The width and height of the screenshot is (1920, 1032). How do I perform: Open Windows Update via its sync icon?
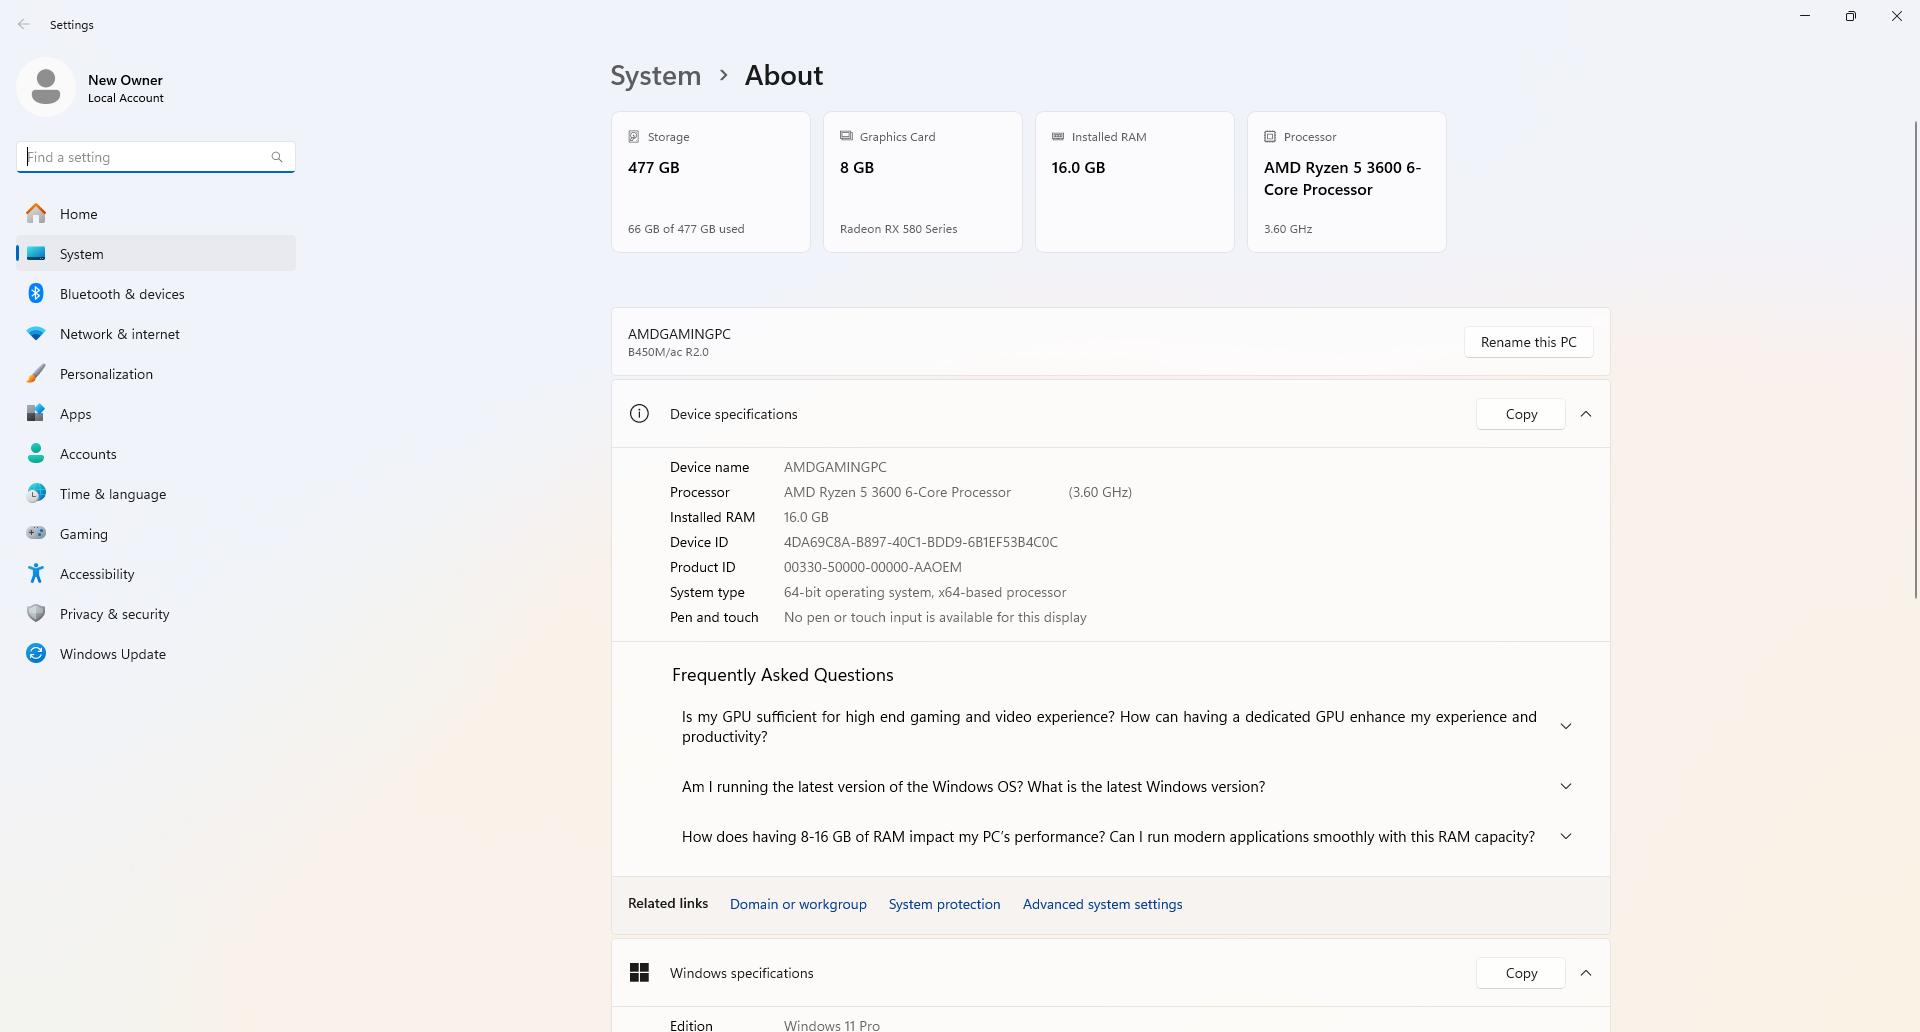[36, 654]
